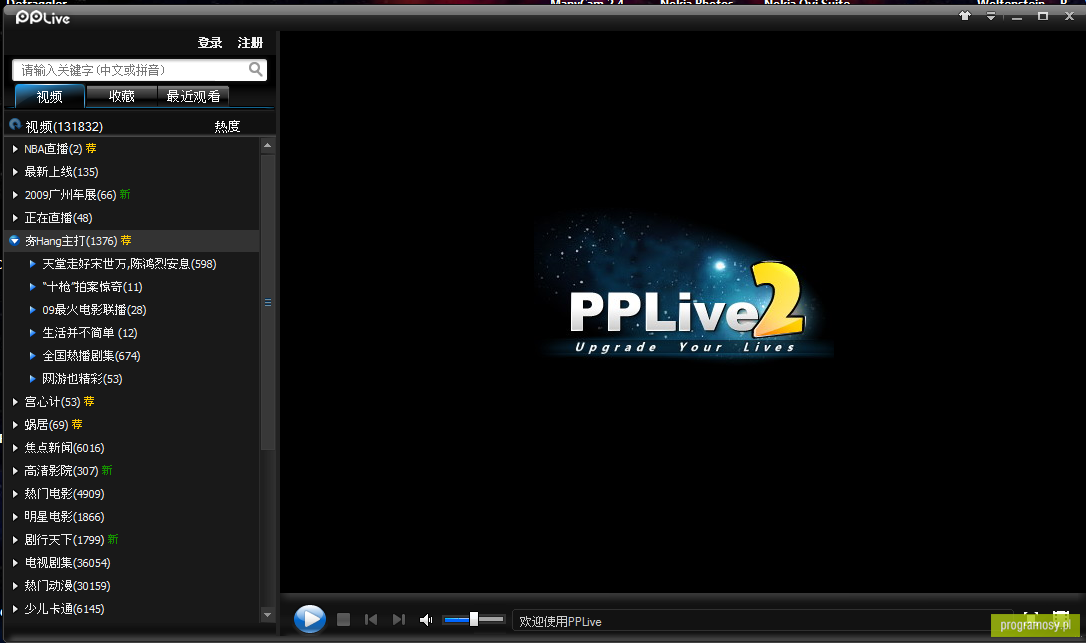Viewport: 1086px width, 643px height.
Task: Select the 剧行天下(1799) row
Action: pos(132,539)
